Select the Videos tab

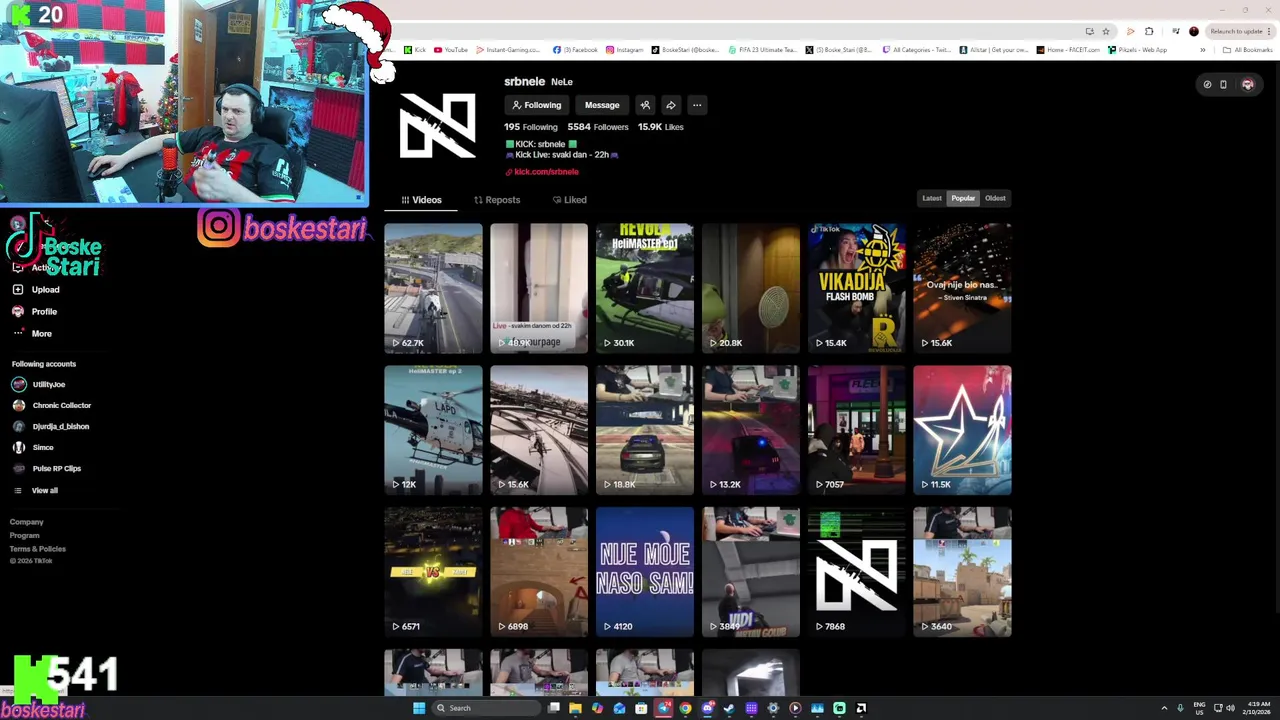click(x=421, y=200)
